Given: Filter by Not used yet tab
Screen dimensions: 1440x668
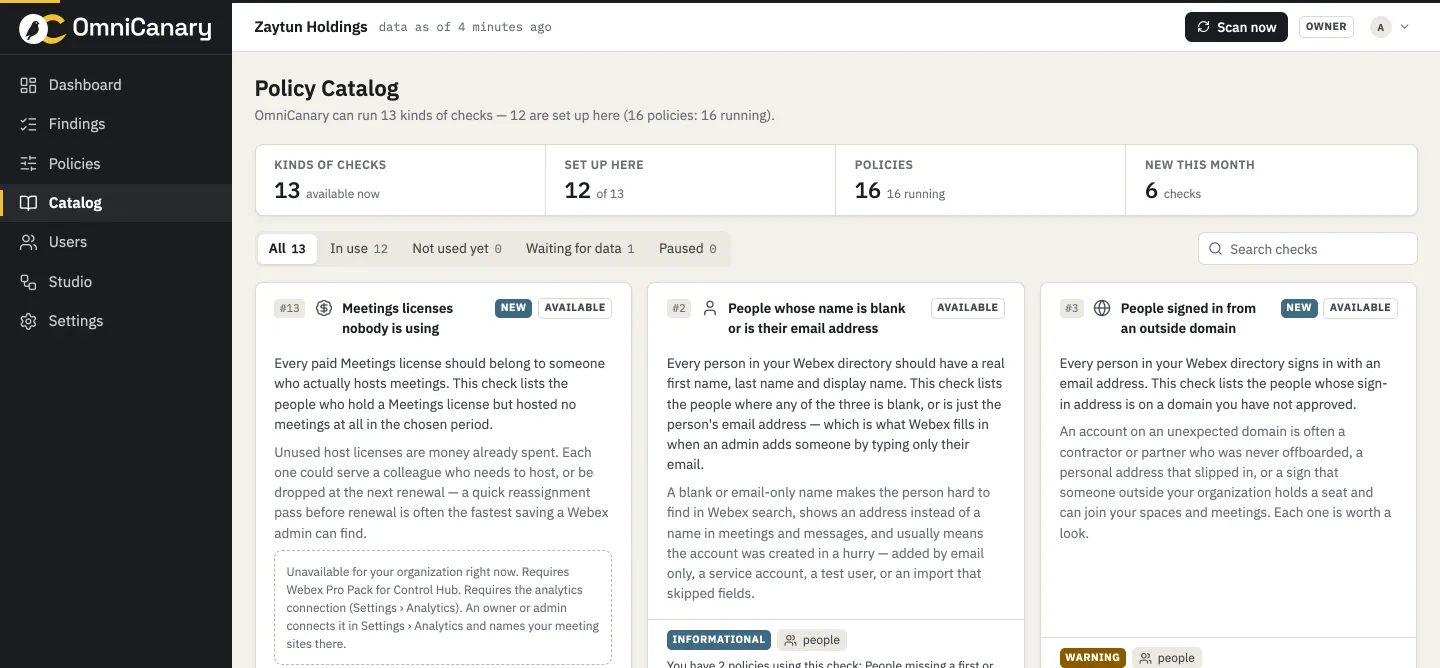Looking at the screenshot, I should tap(457, 249).
